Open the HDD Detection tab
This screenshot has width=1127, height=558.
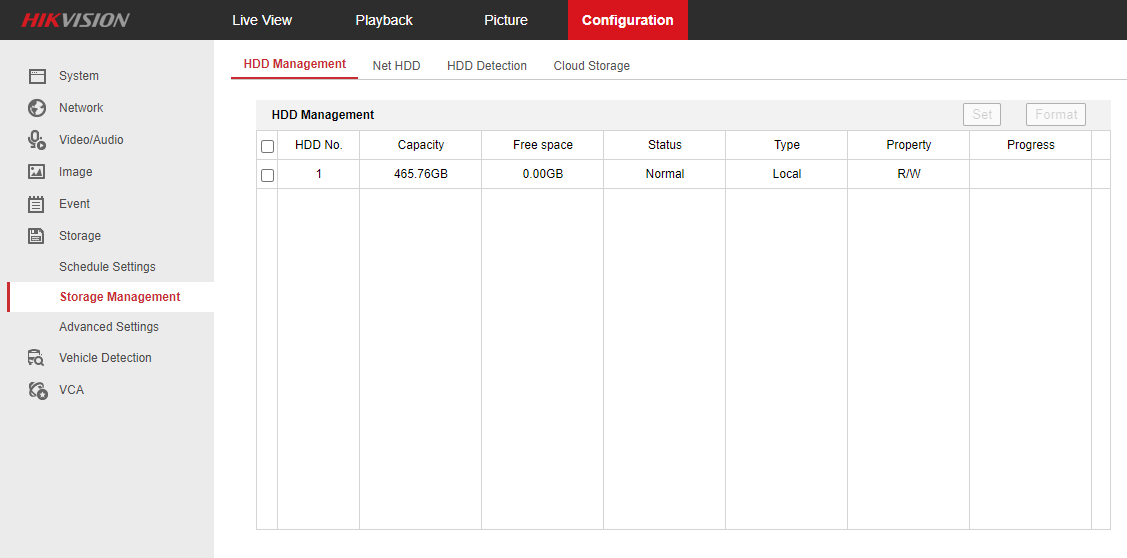[x=487, y=66]
